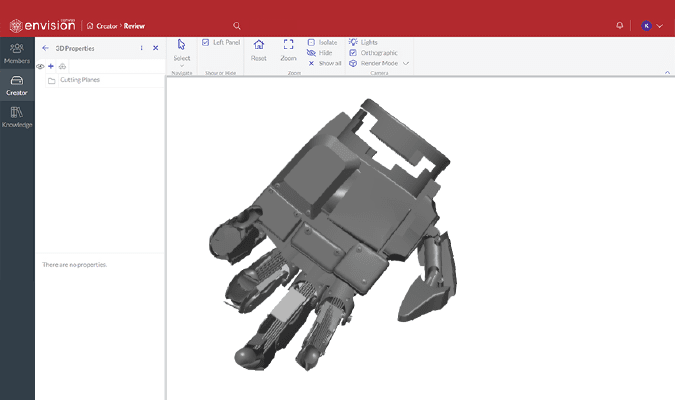Select the Cutting Planes folder
The image size is (675, 400).
click(x=79, y=80)
